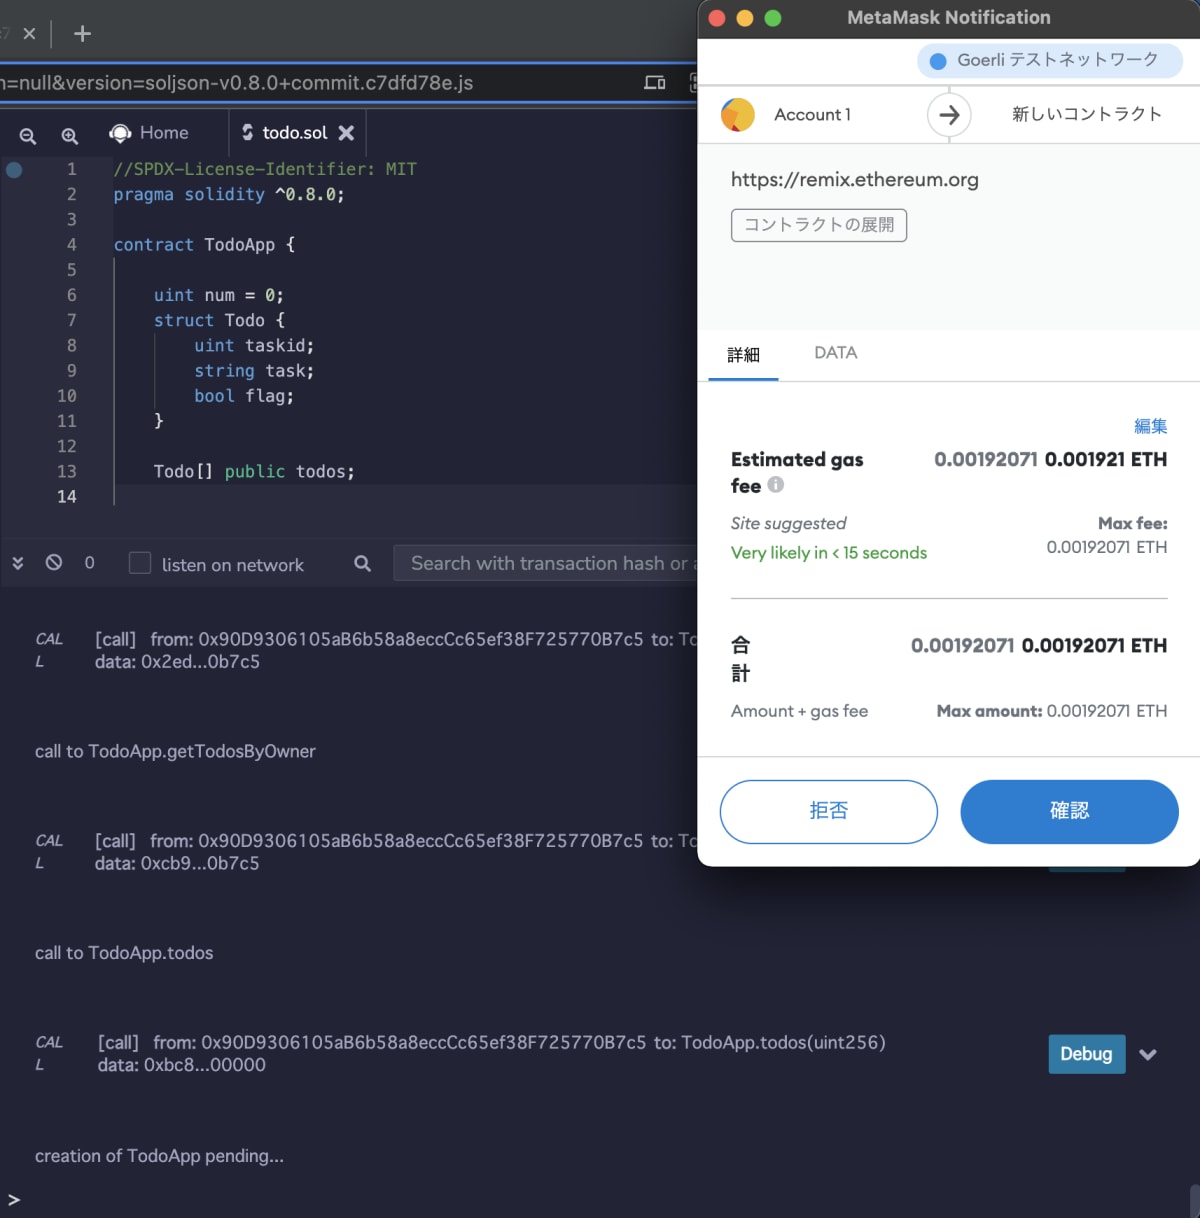Screen dimensions: 1200x1218
Task: Click the MetaMask Notification window title
Action: pos(949,18)
